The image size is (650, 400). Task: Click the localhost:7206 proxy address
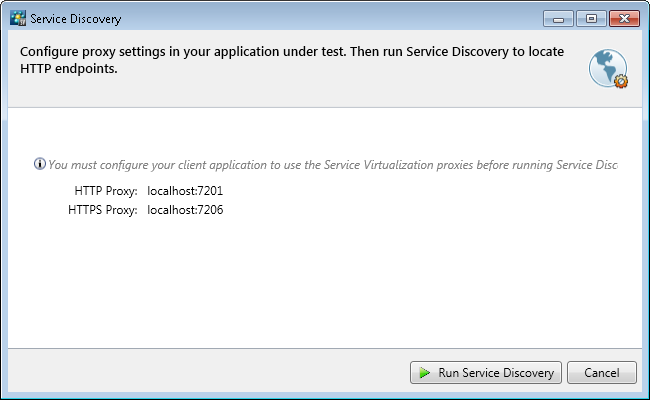[185, 210]
